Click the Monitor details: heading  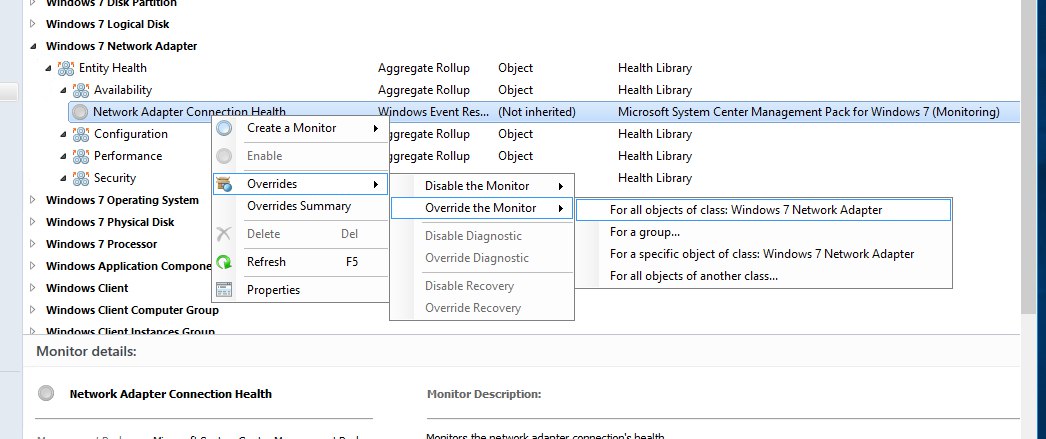(x=86, y=351)
